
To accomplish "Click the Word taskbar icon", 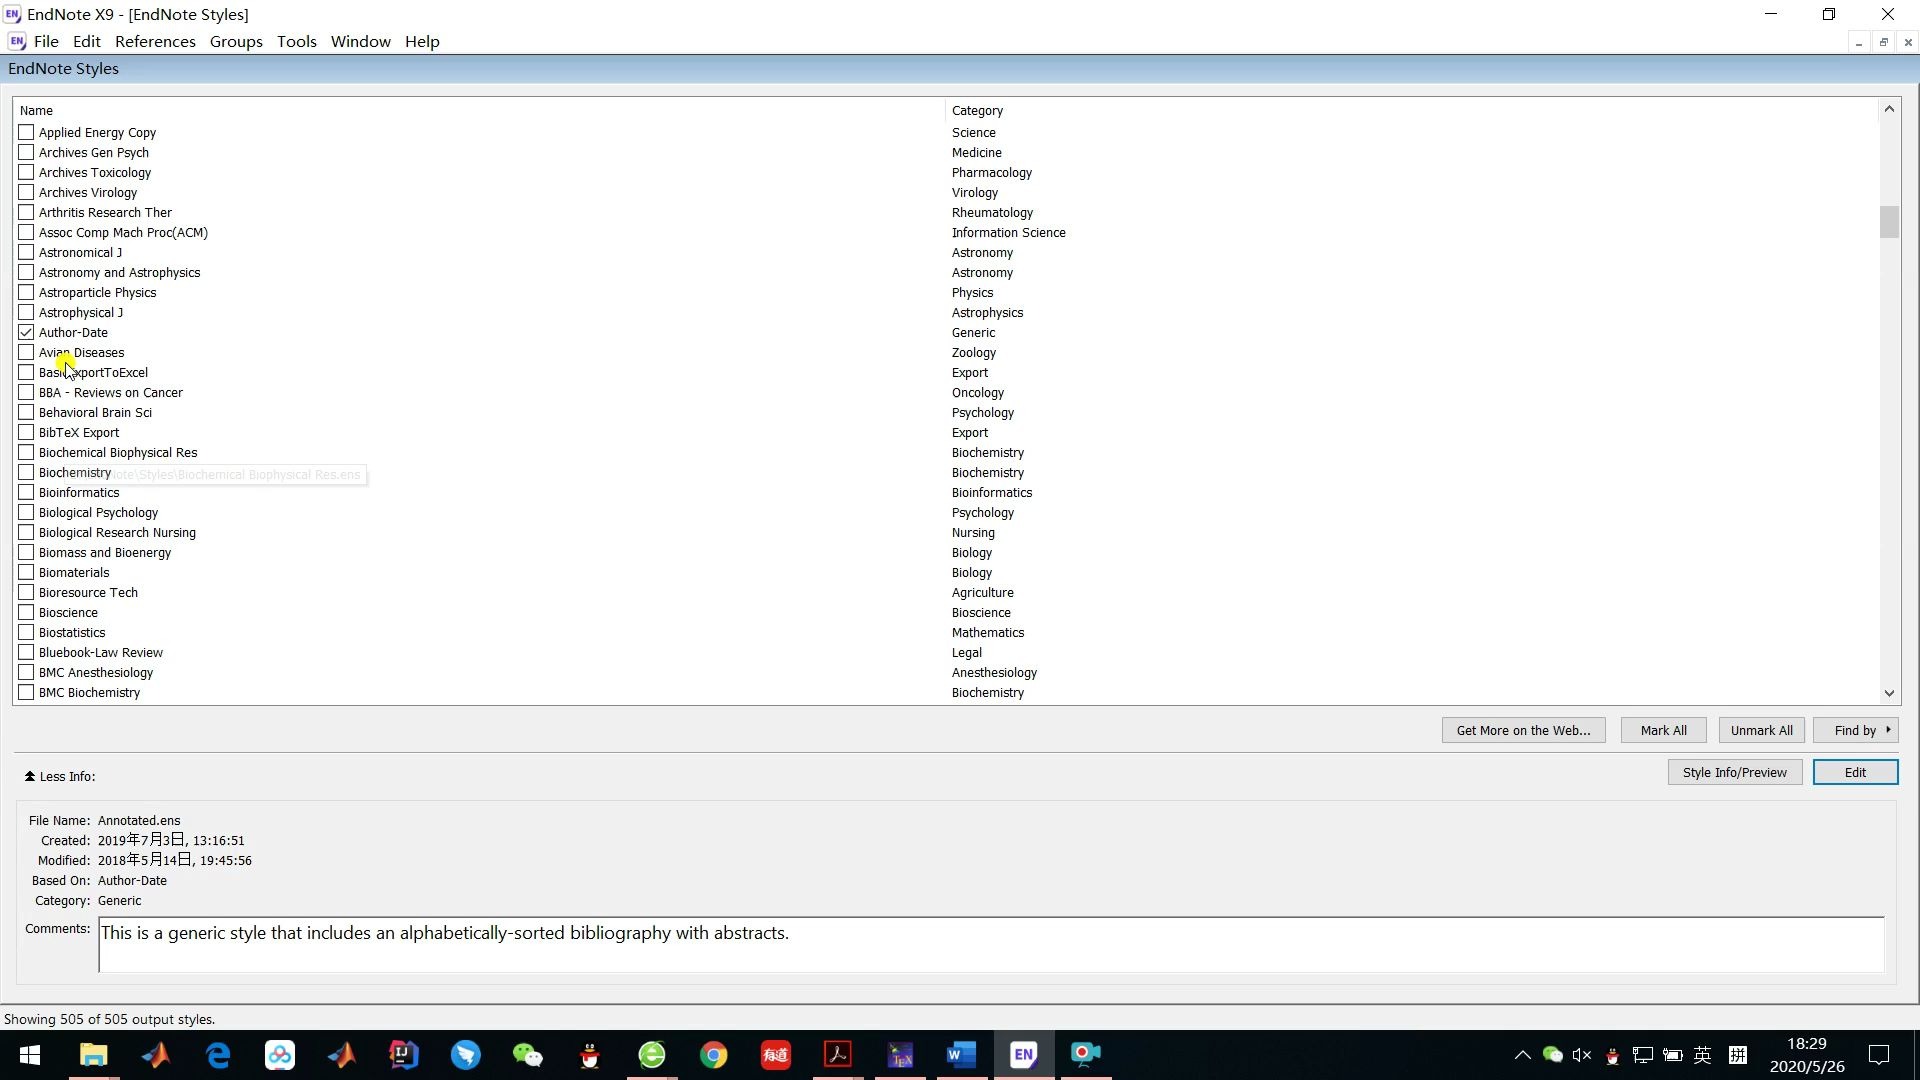I will pyautogui.click(x=961, y=1055).
